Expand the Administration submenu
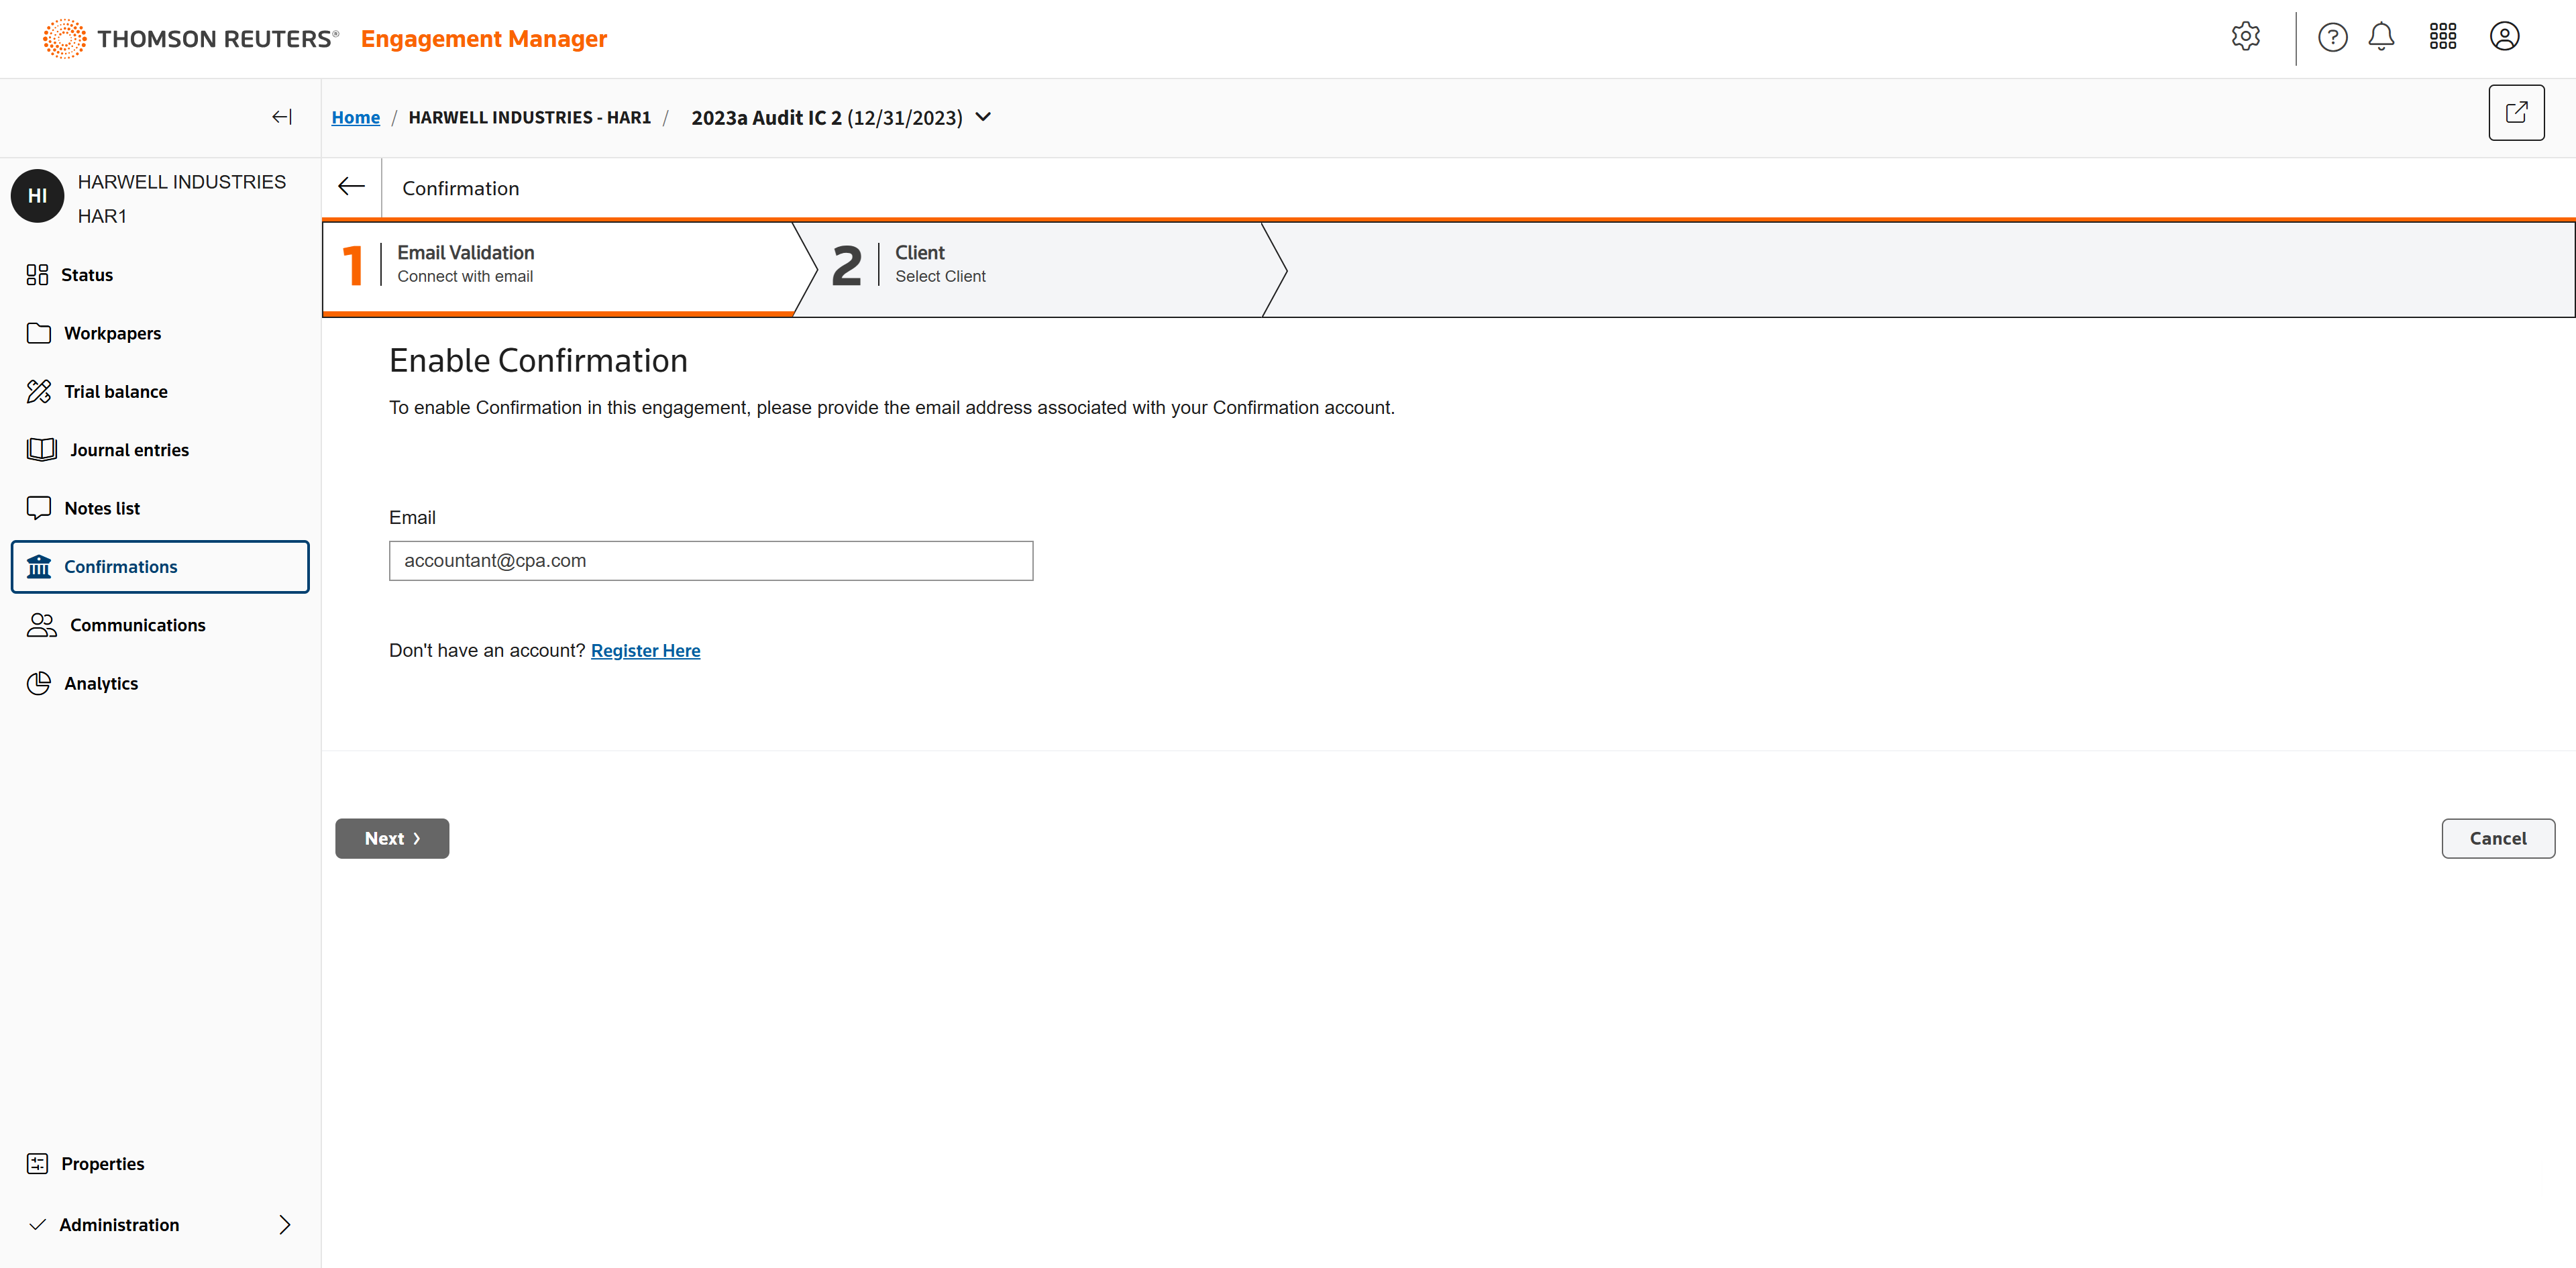 tap(285, 1224)
